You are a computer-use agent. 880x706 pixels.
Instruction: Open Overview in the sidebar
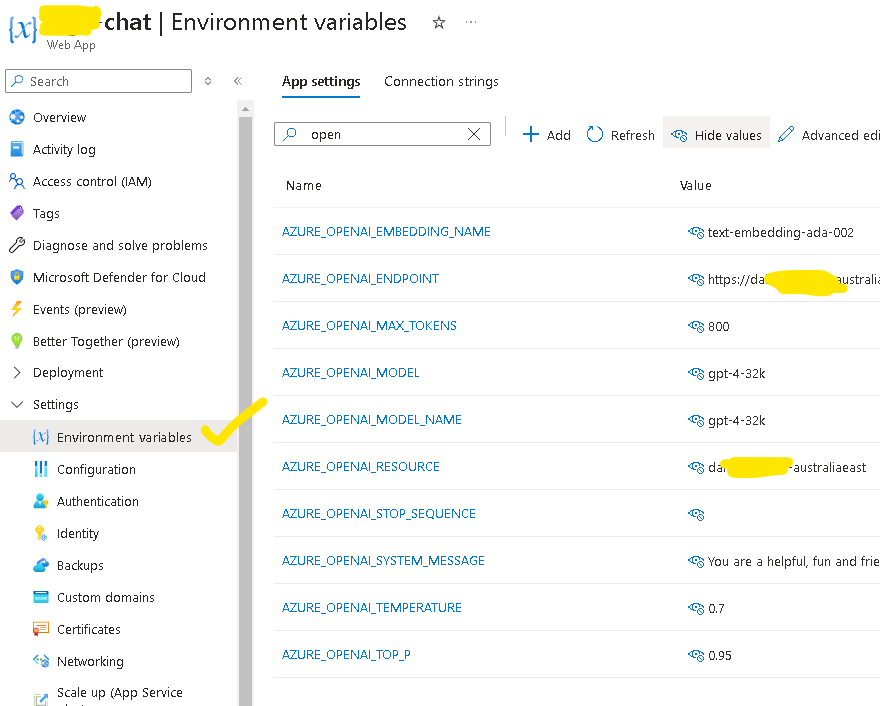[59, 117]
